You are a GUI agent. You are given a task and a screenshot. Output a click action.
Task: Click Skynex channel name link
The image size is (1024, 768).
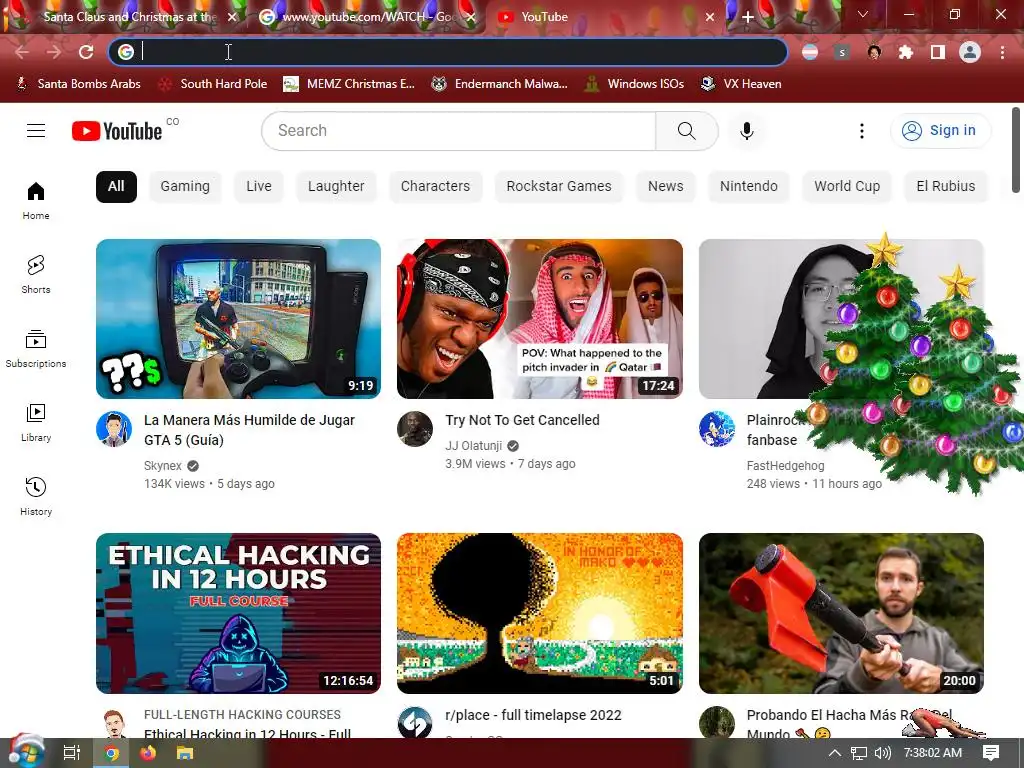163,466
